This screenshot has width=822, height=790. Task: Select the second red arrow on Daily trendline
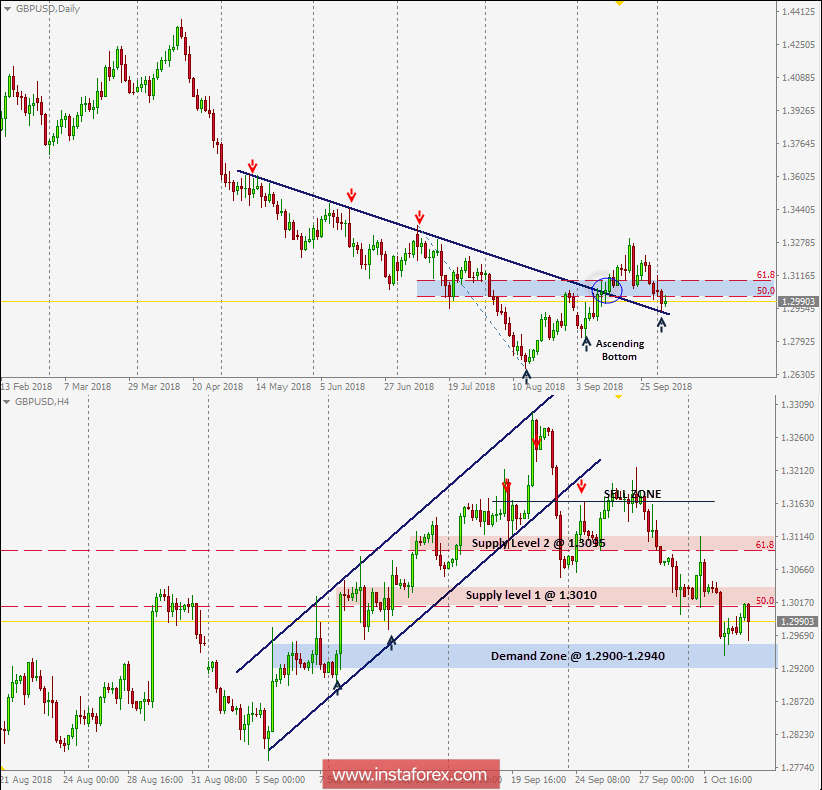point(351,196)
